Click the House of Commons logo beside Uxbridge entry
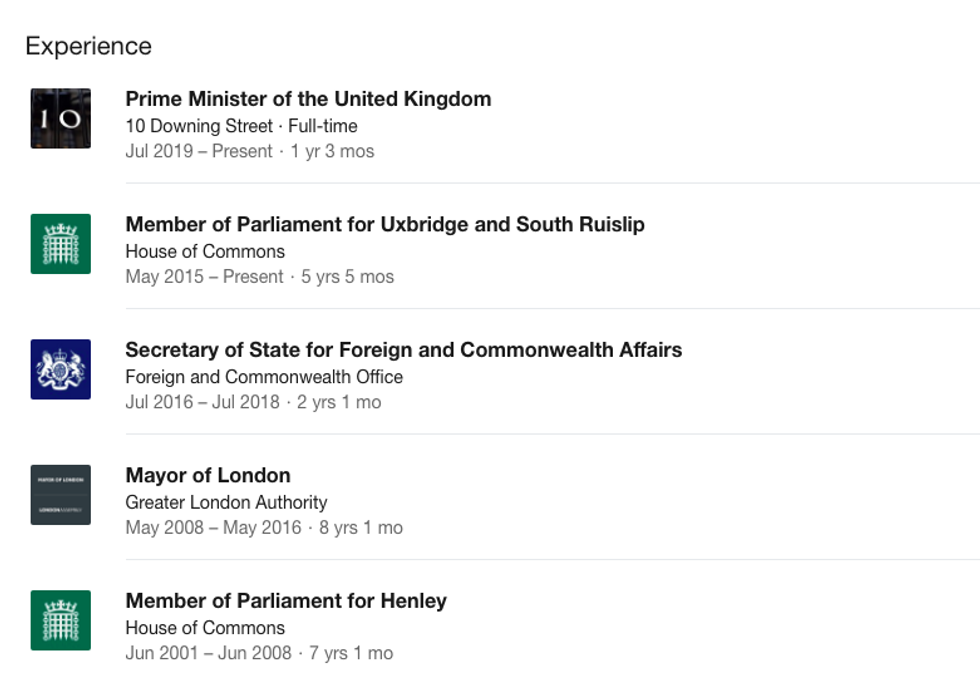980x694 pixels. 60,244
